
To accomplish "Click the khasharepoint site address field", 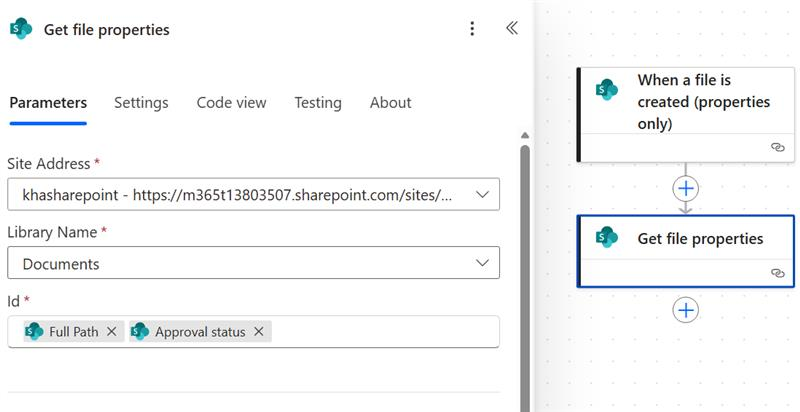I will click(x=254, y=194).
